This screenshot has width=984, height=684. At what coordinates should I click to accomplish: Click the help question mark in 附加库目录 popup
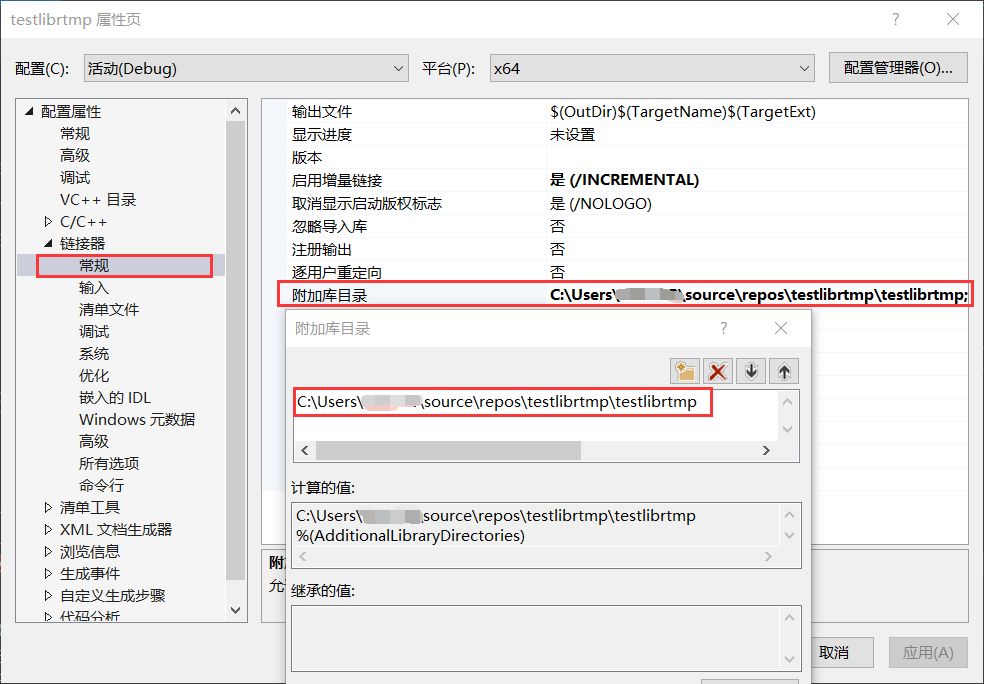723,327
